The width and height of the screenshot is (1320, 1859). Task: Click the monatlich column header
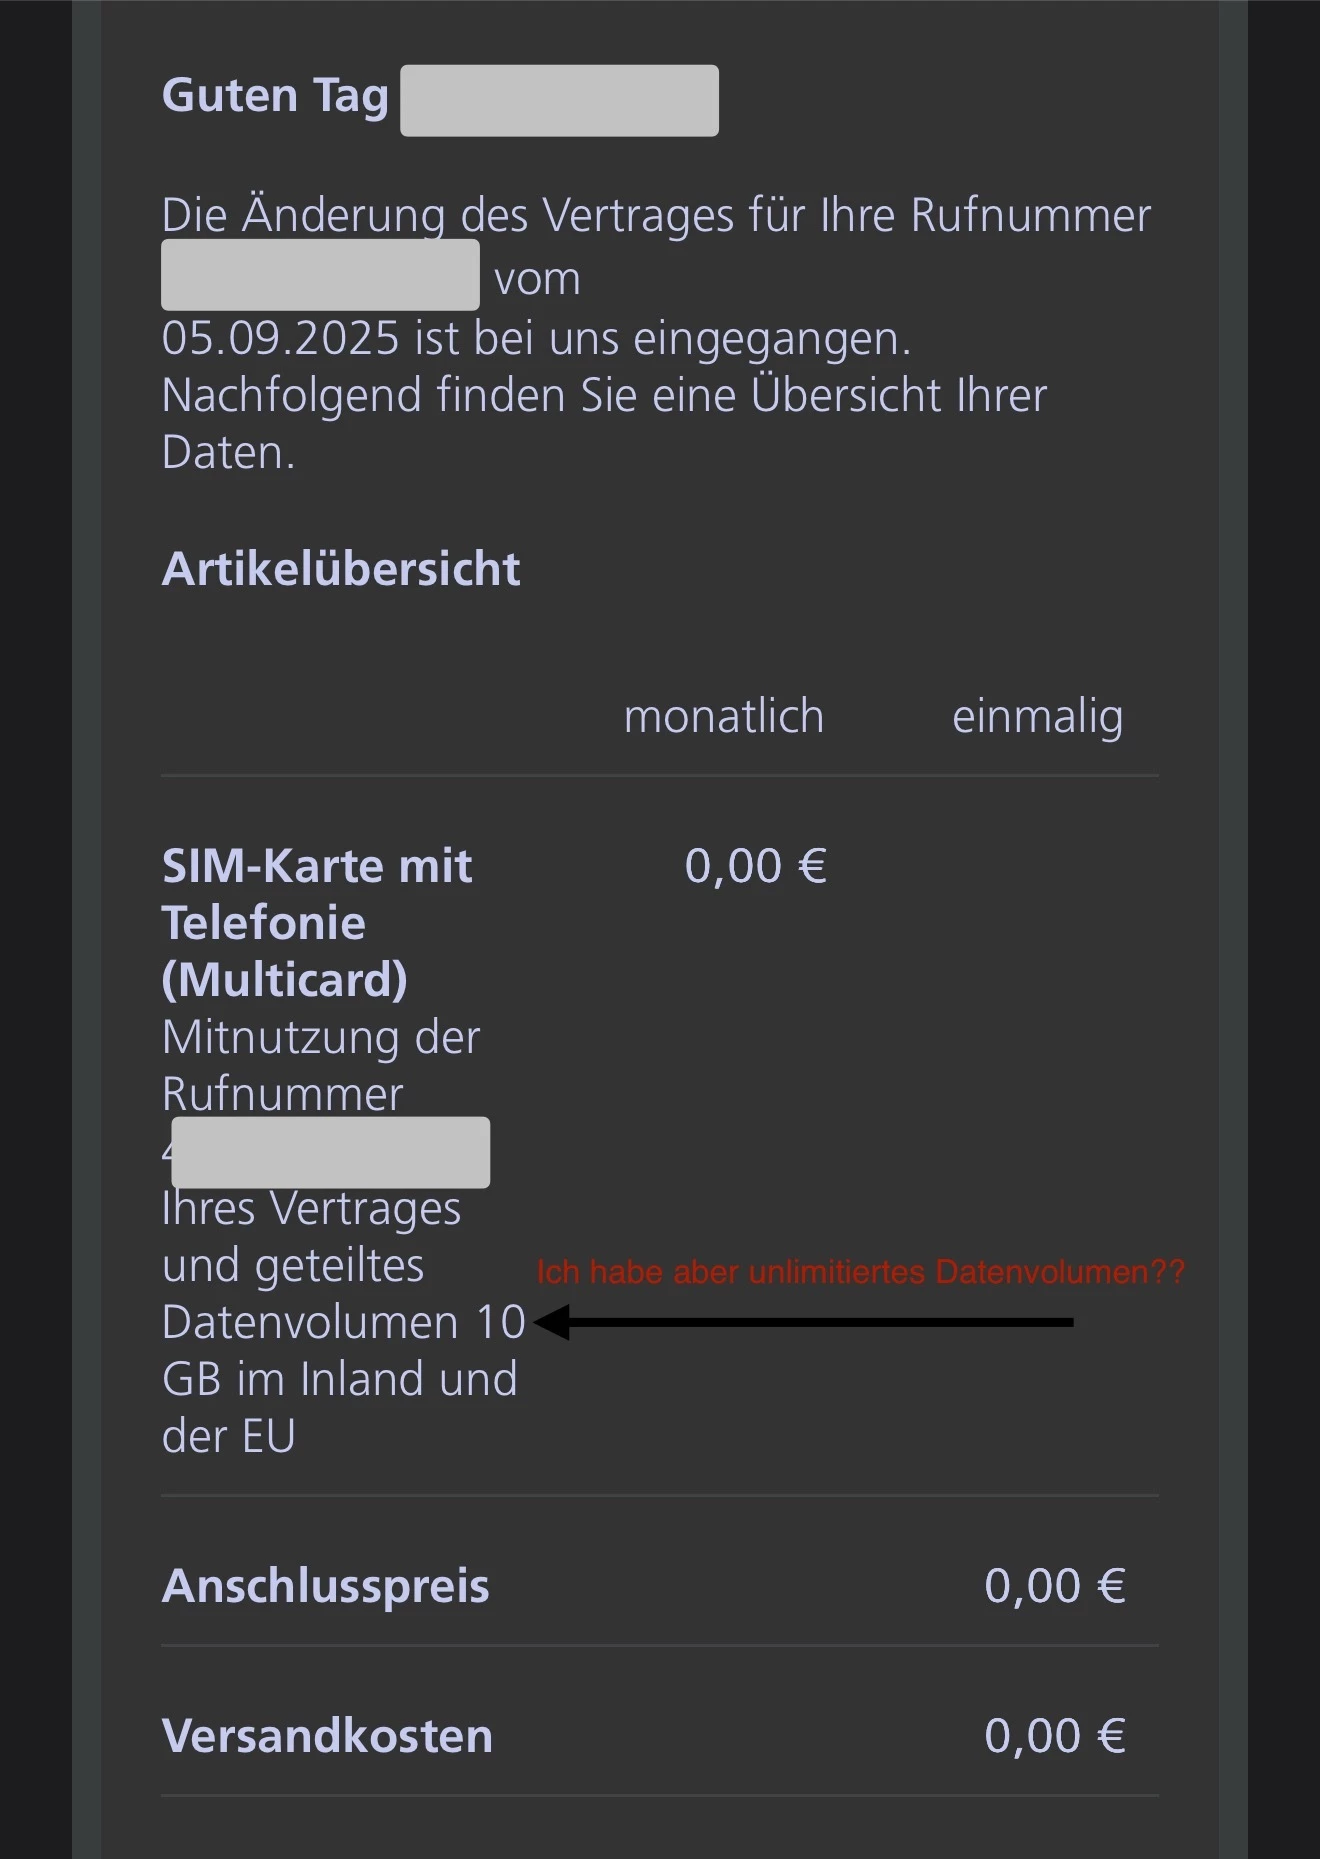click(724, 716)
